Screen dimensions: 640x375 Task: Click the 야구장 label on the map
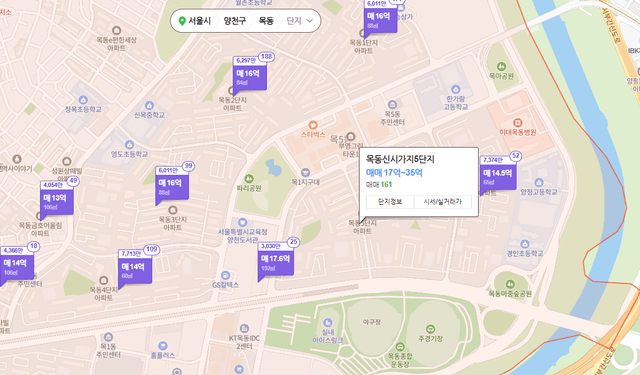pyautogui.click(x=371, y=322)
